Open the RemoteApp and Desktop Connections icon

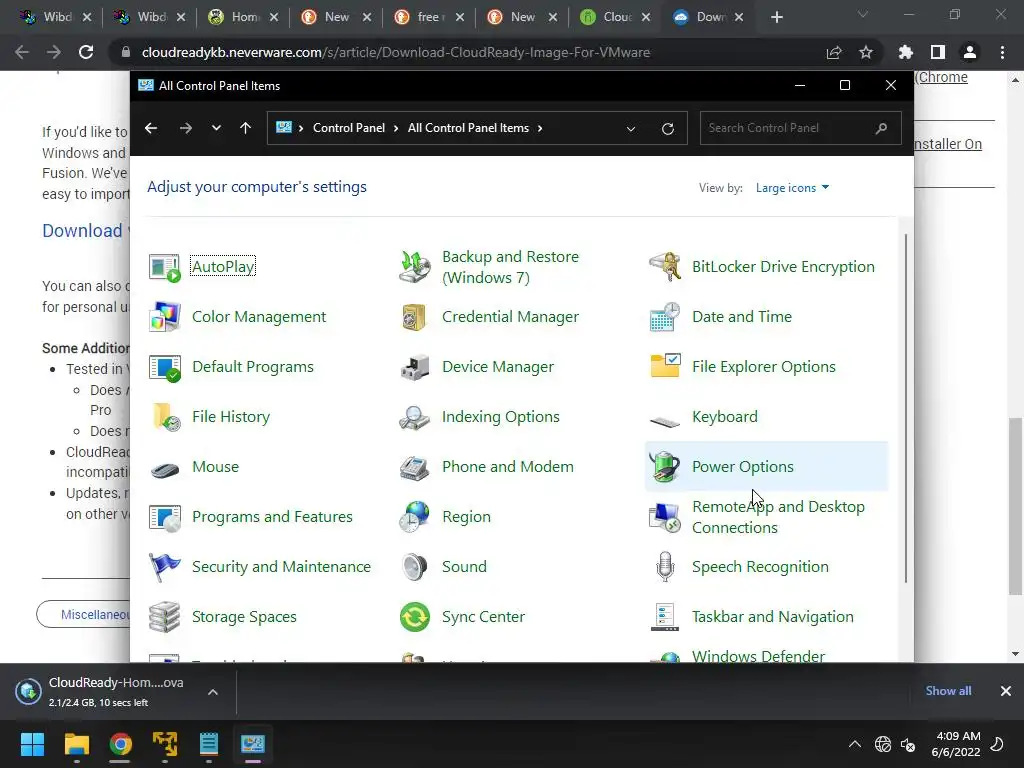tap(665, 517)
